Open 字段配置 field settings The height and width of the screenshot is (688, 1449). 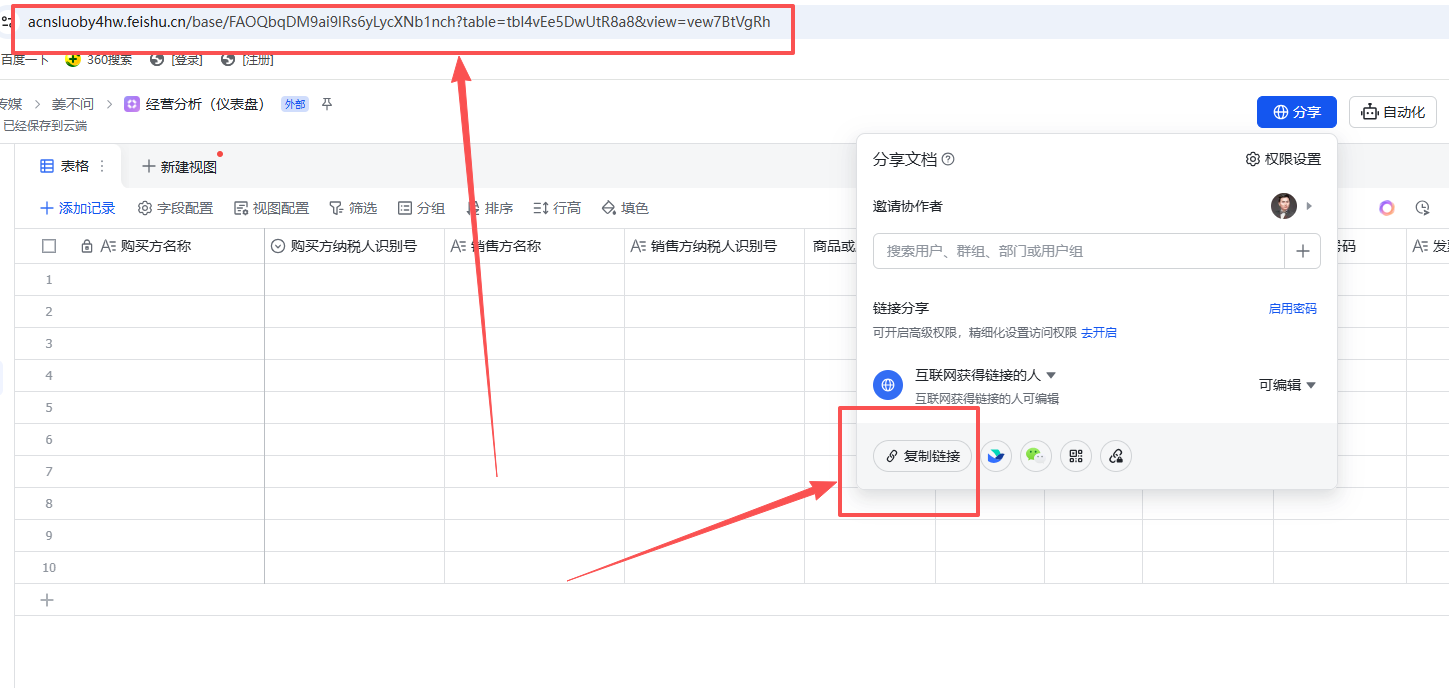pyautogui.click(x=175, y=208)
